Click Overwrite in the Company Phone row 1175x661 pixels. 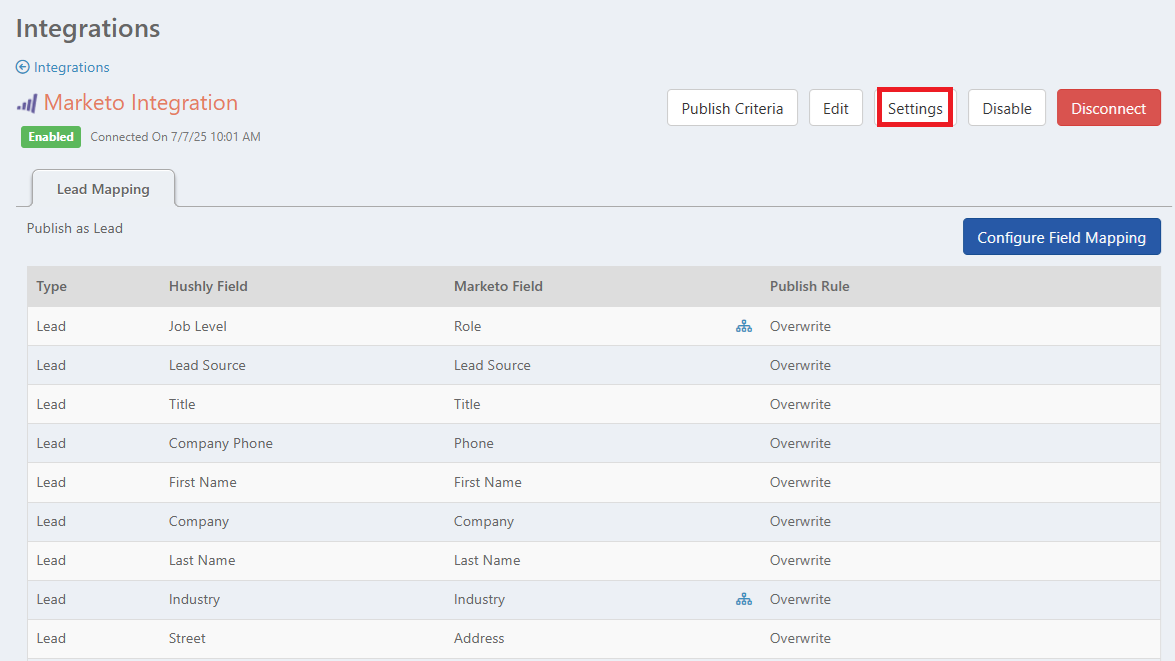pyautogui.click(x=800, y=443)
